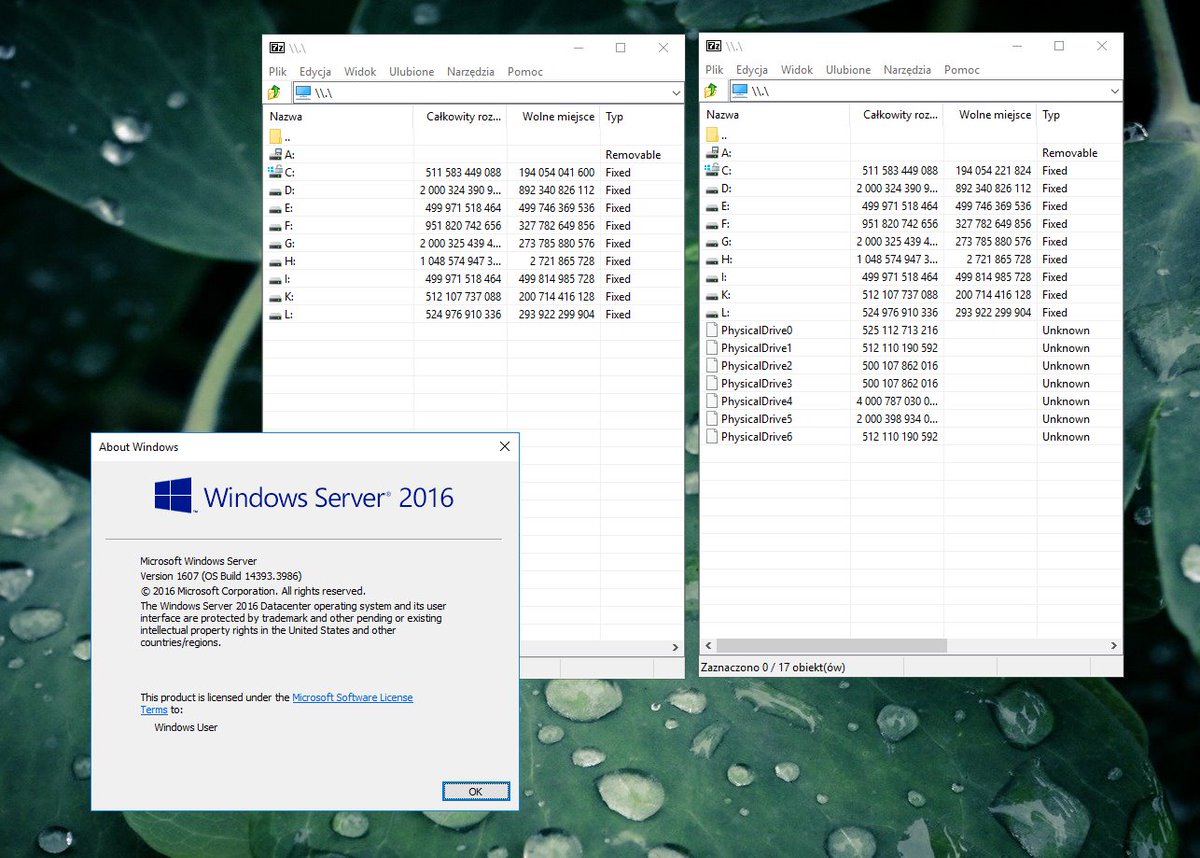Click OK in About Windows dialog
1200x858 pixels.
(x=476, y=791)
